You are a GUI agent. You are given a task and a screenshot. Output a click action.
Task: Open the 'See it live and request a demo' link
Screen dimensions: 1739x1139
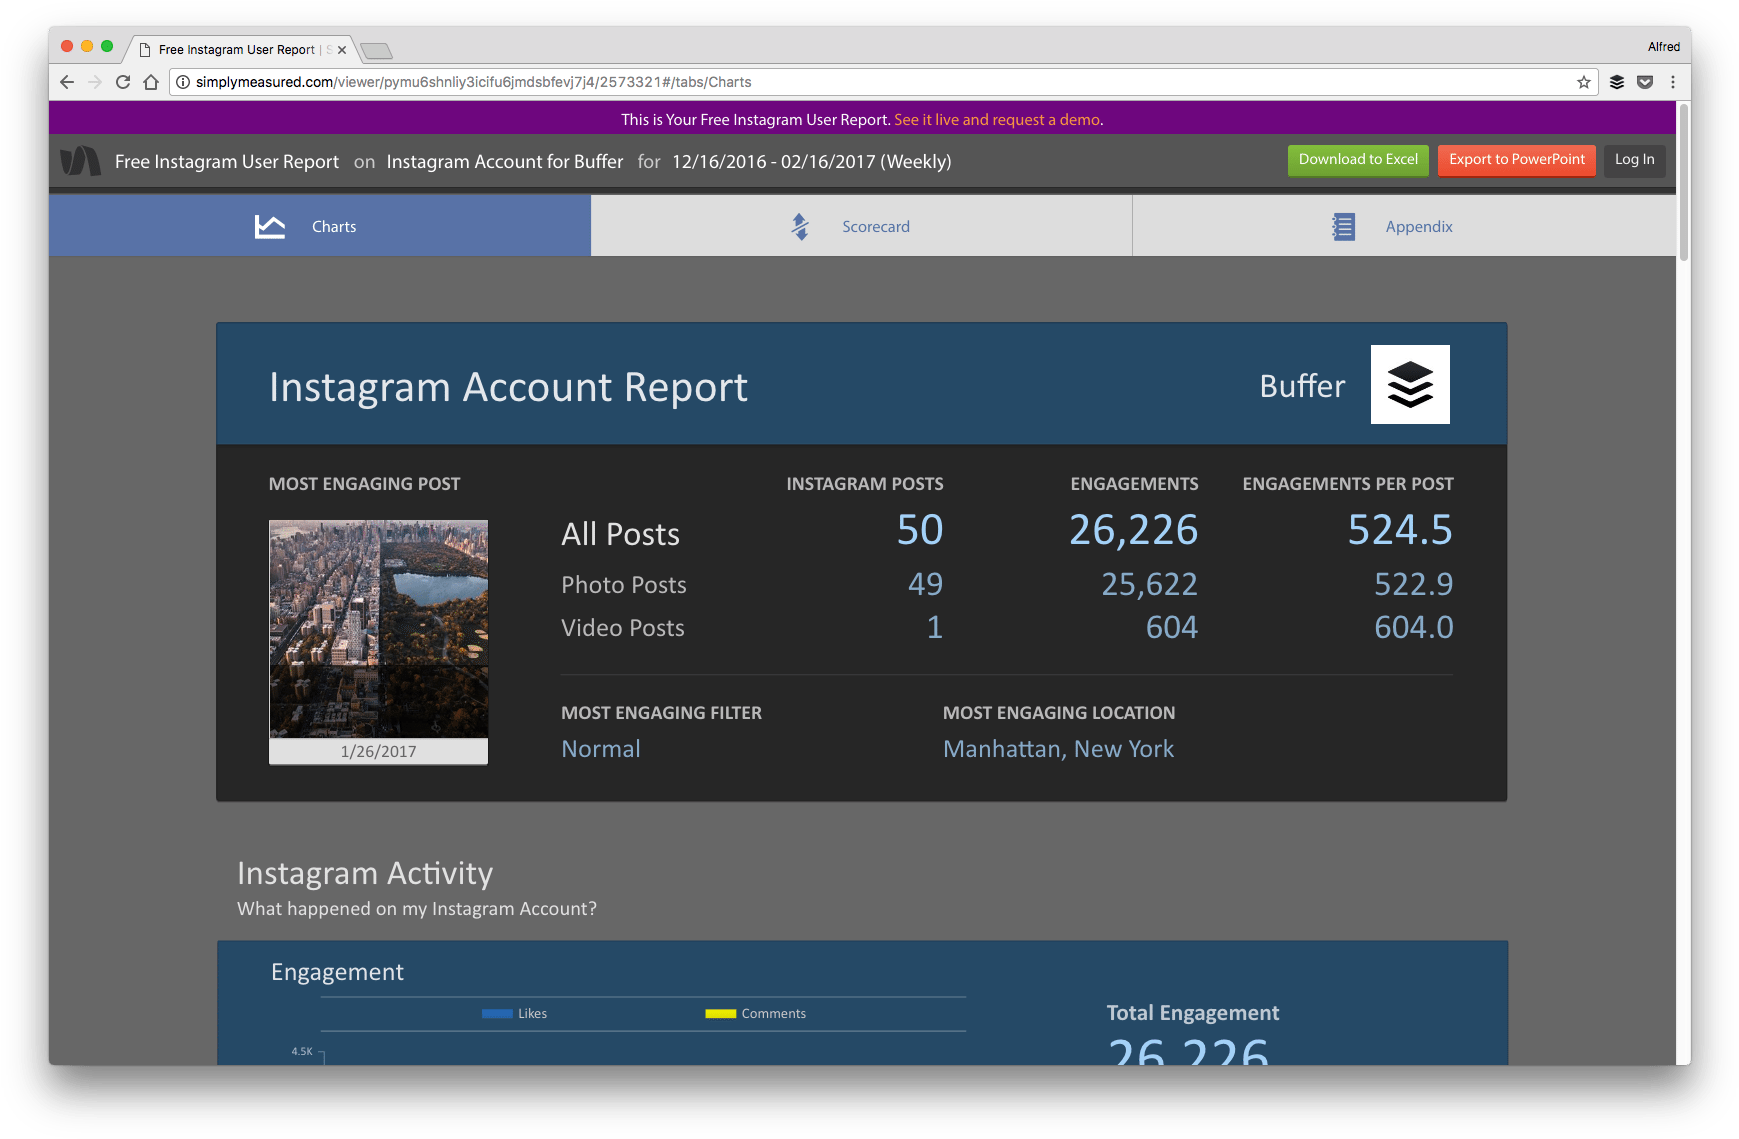pyautogui.click(x=997, y=119)
